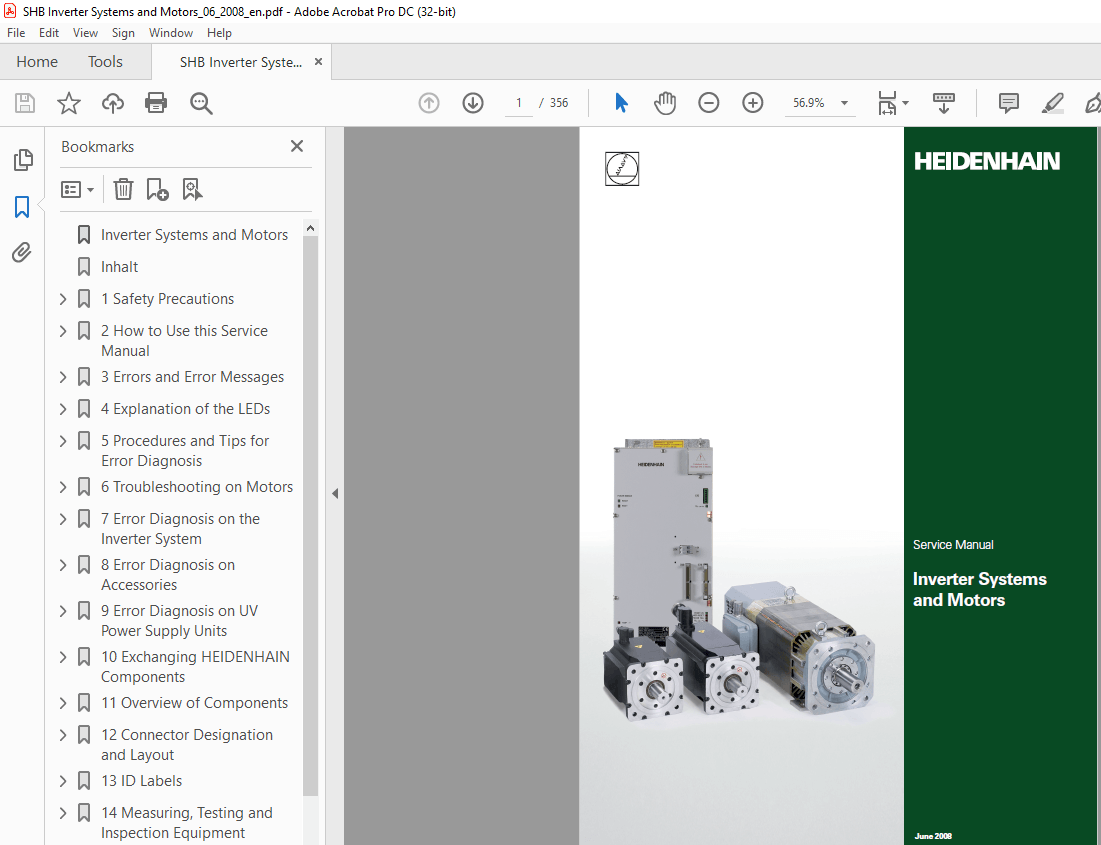Image resolution: width=1101 pixels, height=845 pixels.
Task: Open the zoom percentage dropdown
Action: coord(843,103)
